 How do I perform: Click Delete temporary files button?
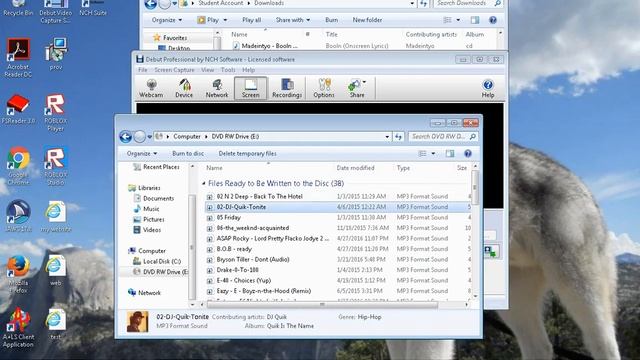(247, 153)
